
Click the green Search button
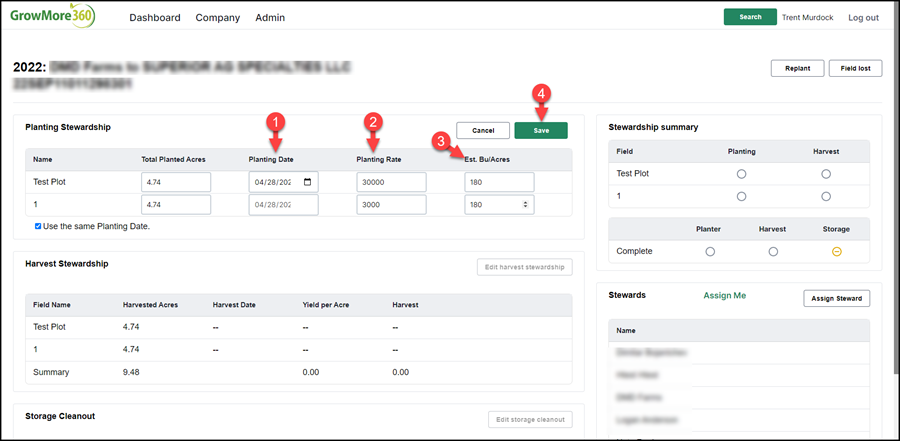(x=750, y=17)
